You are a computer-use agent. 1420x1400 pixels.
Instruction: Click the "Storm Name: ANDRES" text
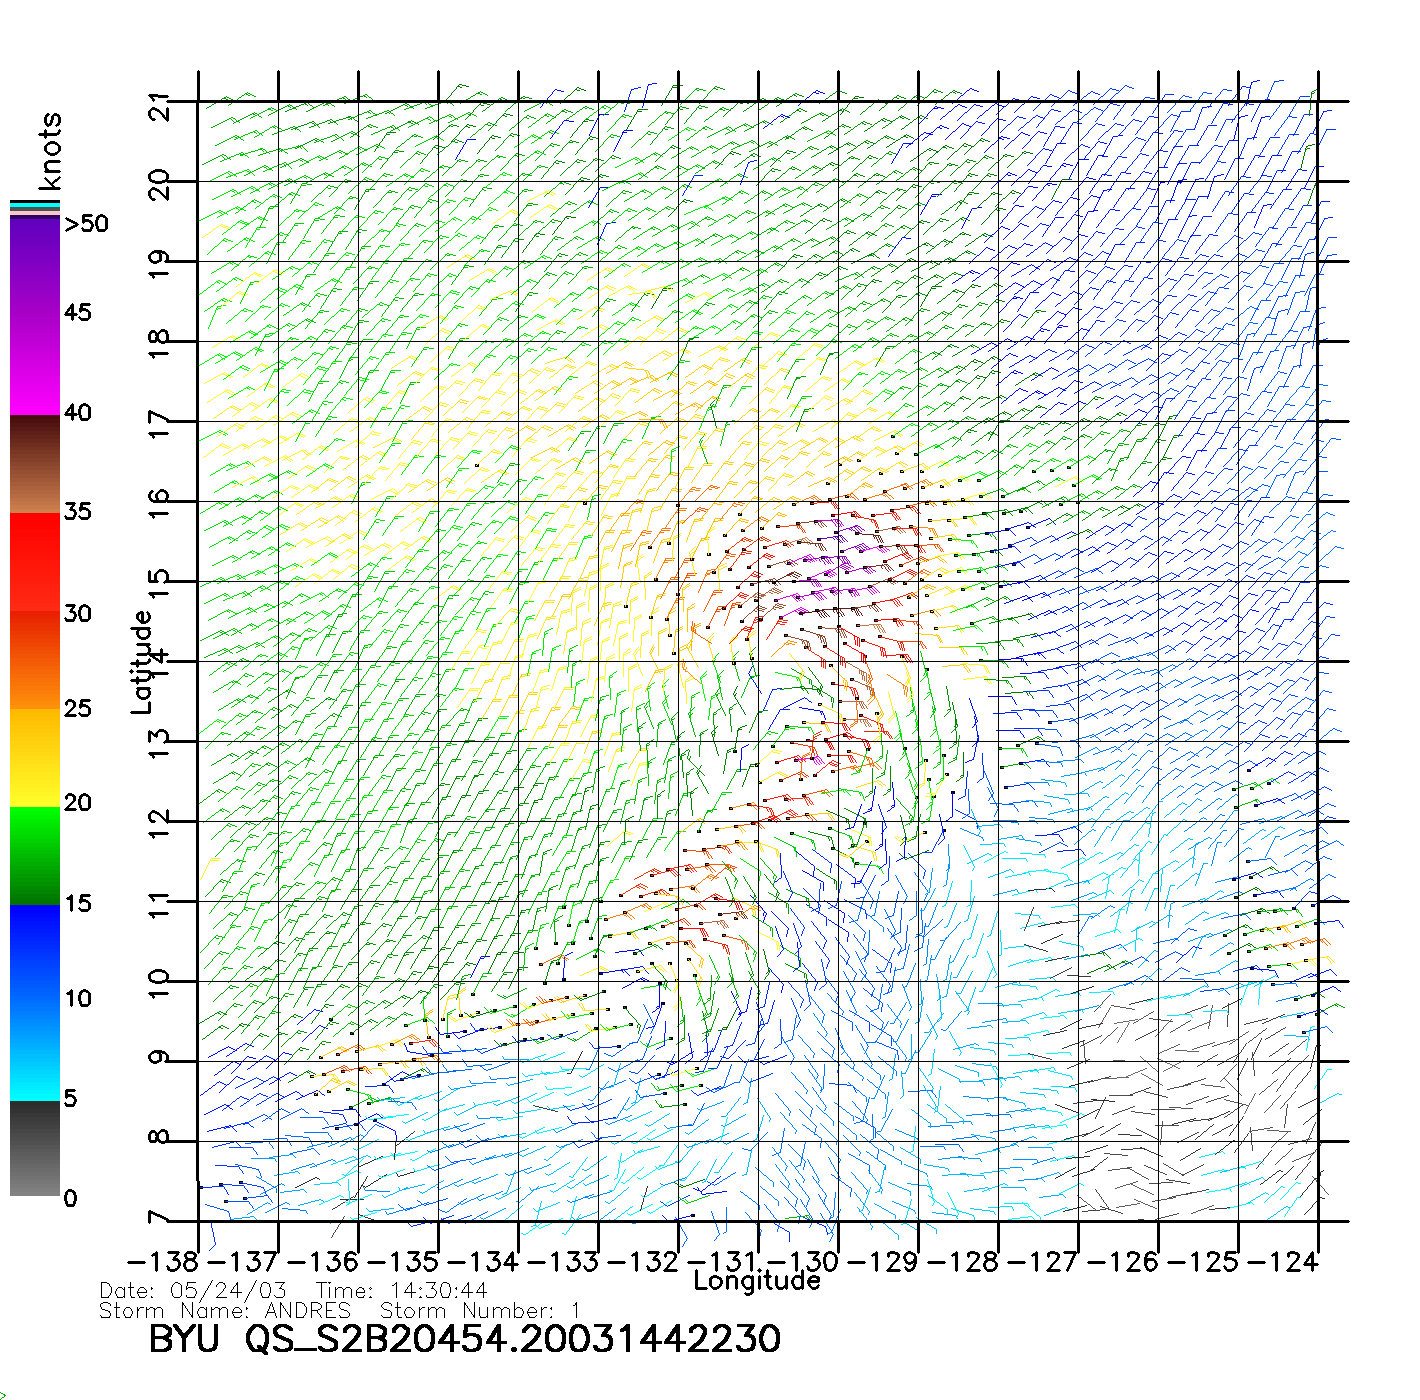pos(225,1310)
